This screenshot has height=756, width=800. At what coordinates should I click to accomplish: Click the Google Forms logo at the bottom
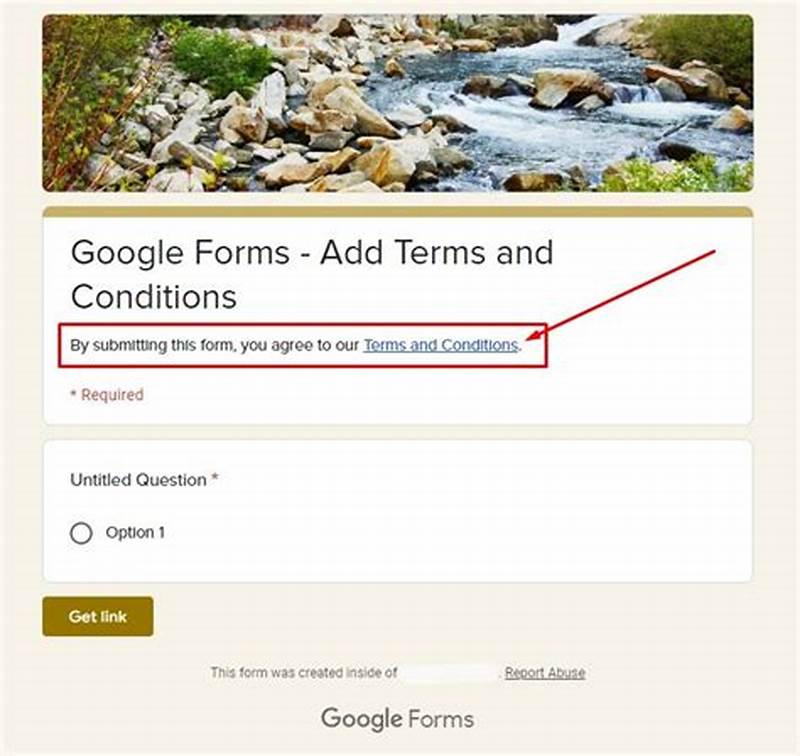(399, 719)
